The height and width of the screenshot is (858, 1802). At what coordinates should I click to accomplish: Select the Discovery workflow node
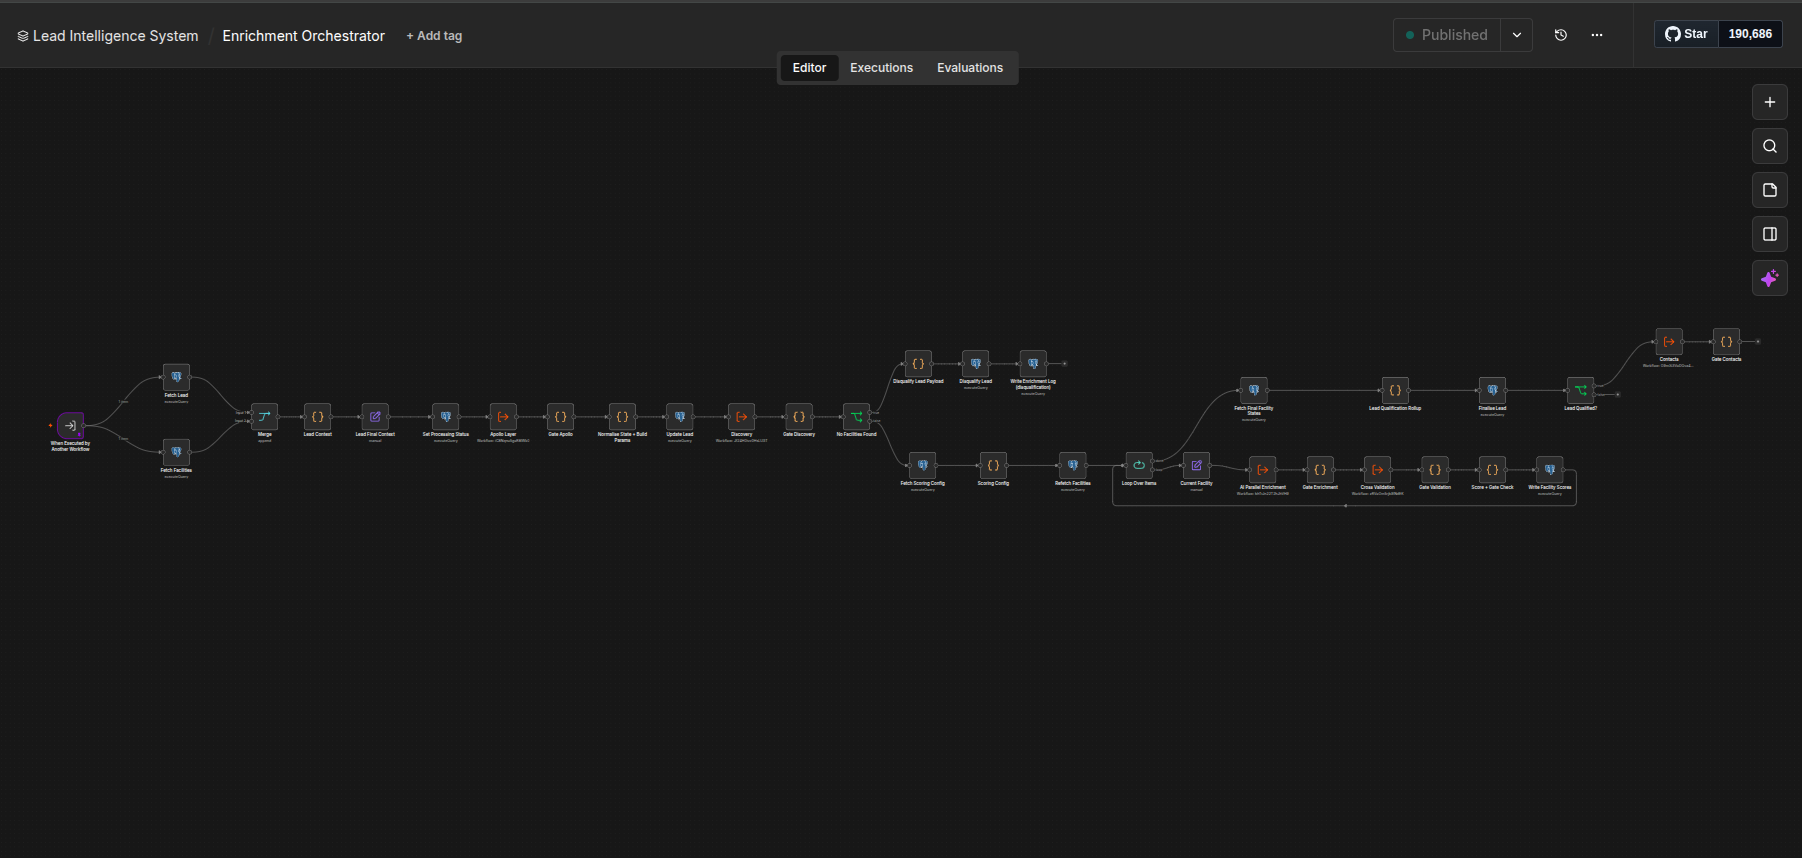(x=741, y=416)
